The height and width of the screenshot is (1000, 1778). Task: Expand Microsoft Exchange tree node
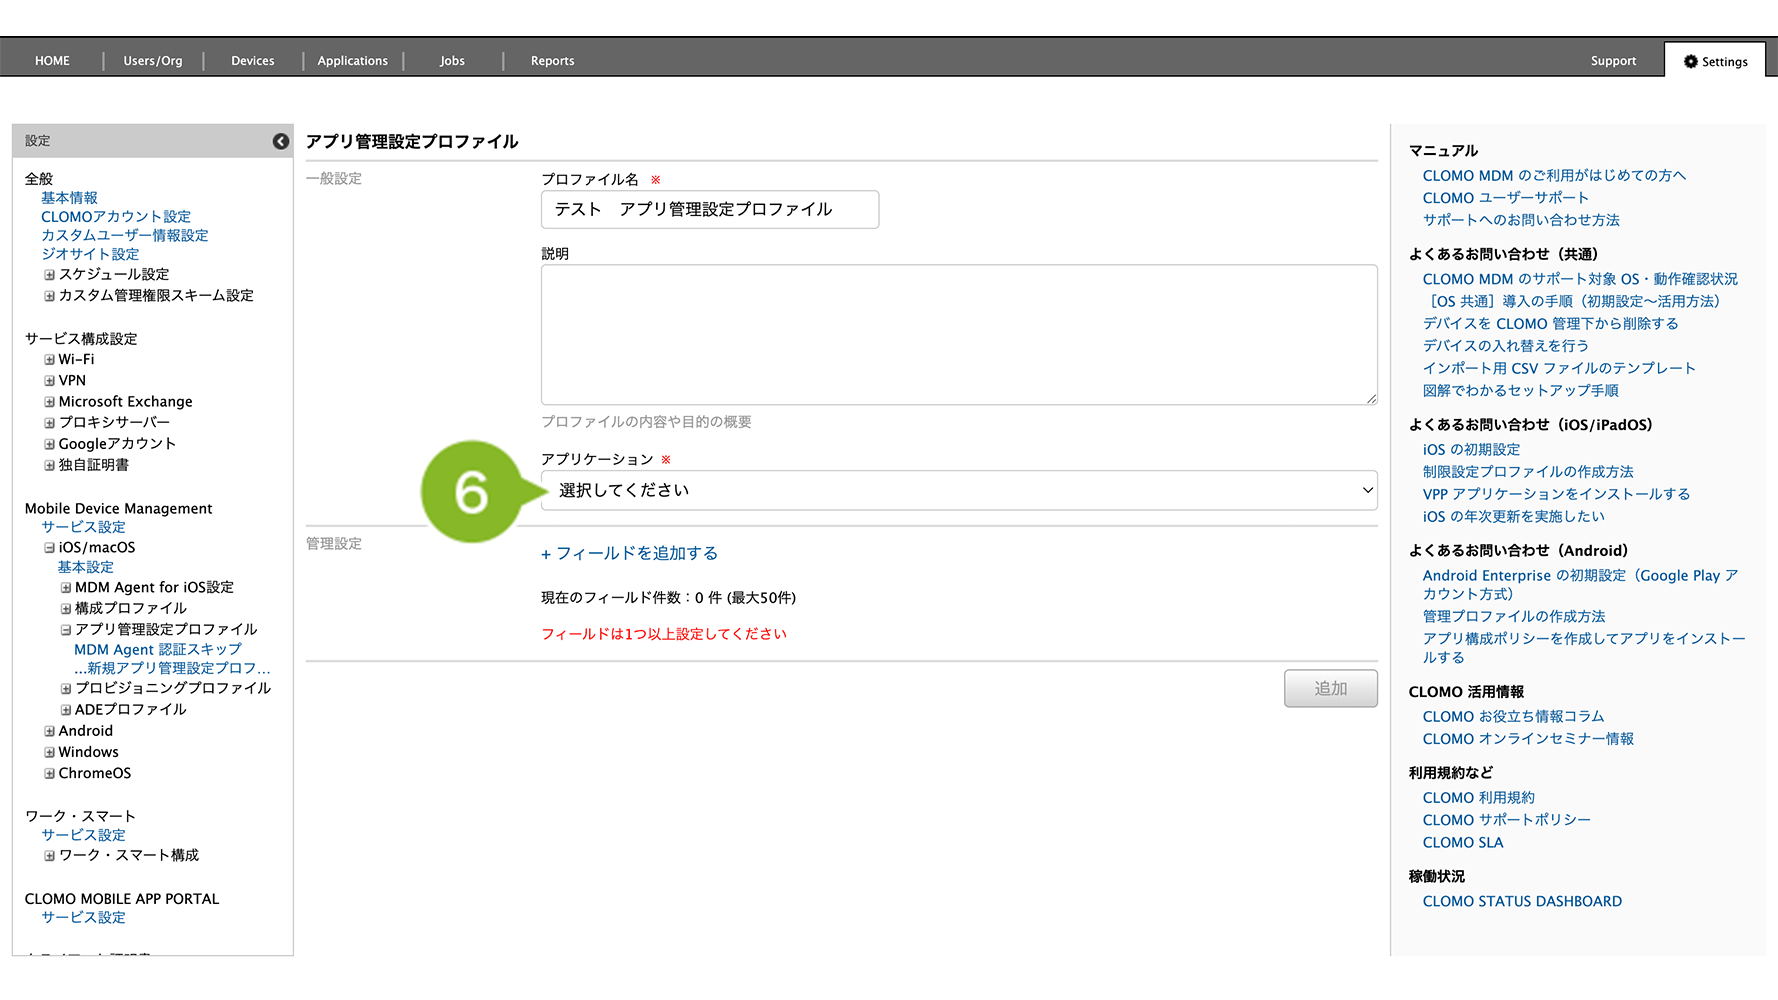click(49, 402)
